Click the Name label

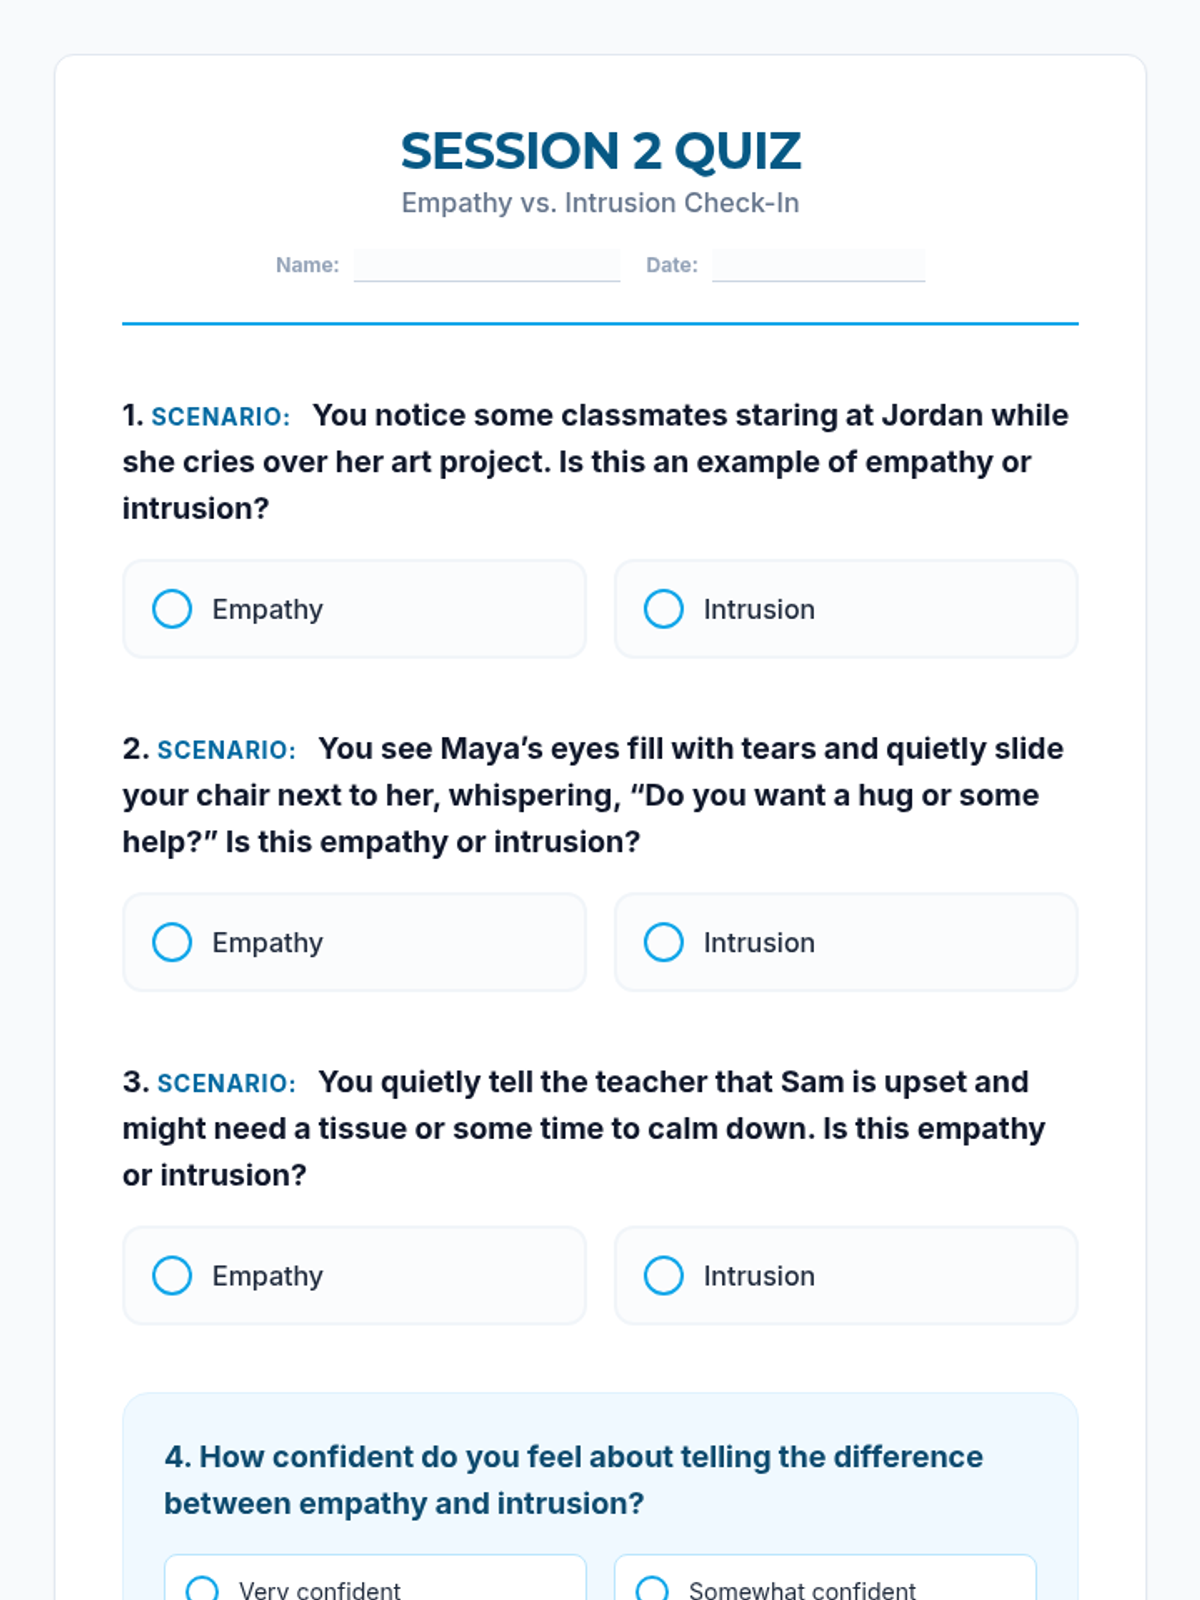[307, 265]
